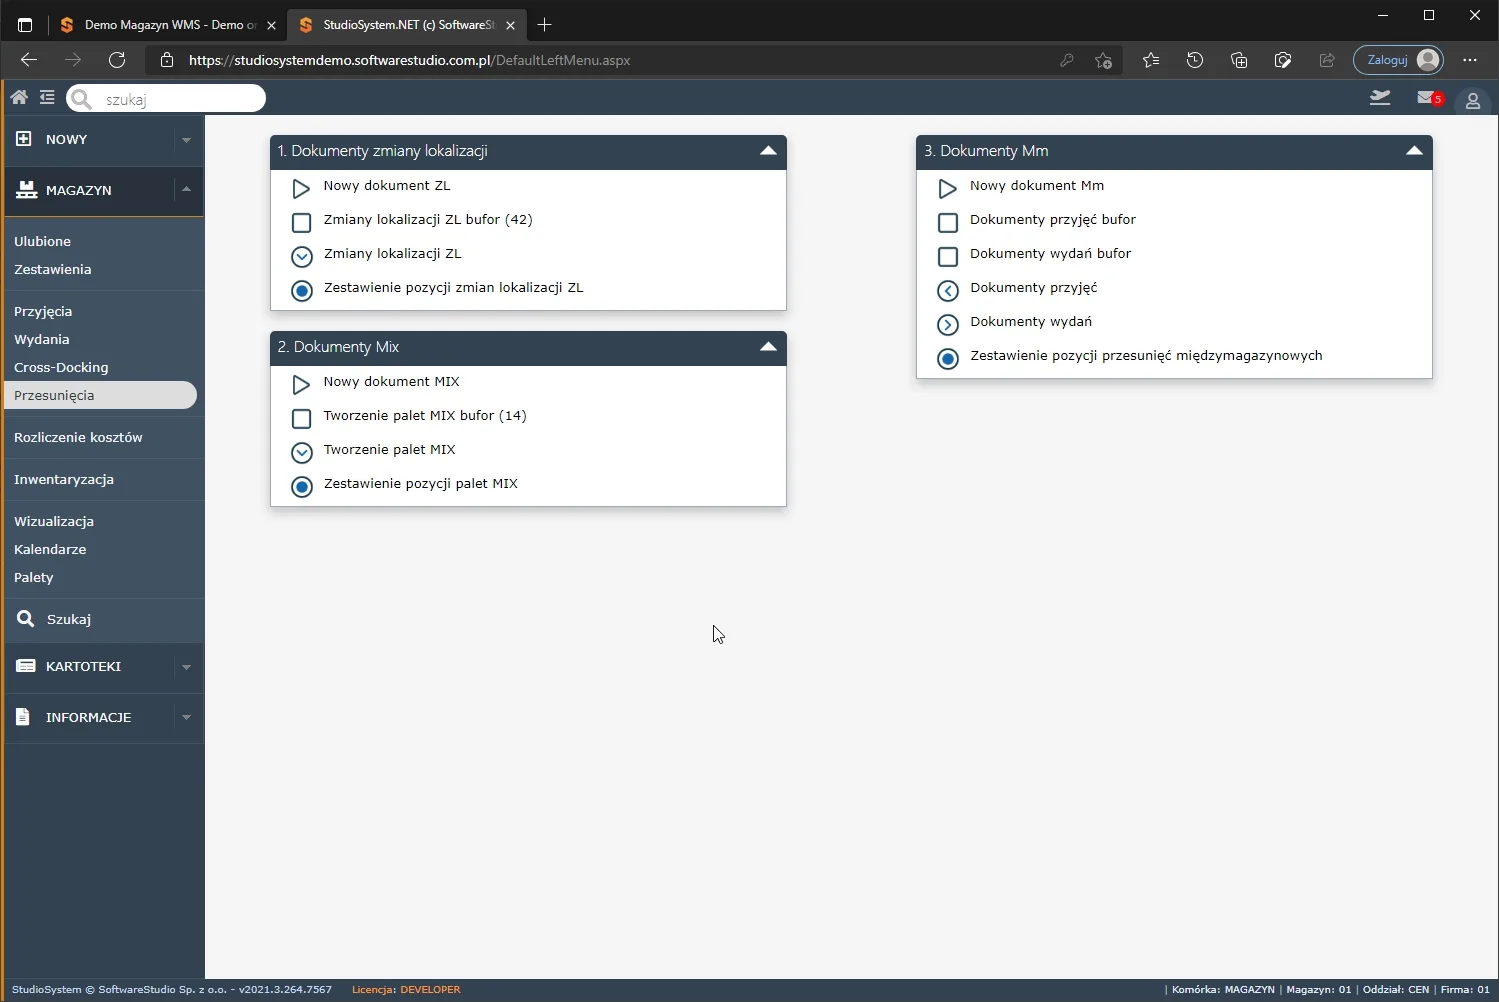Viewport: 1499px width, 1002px height.
Task: Collapse the Dokumenty Mm panel arrow
Action: (1414, 151)
